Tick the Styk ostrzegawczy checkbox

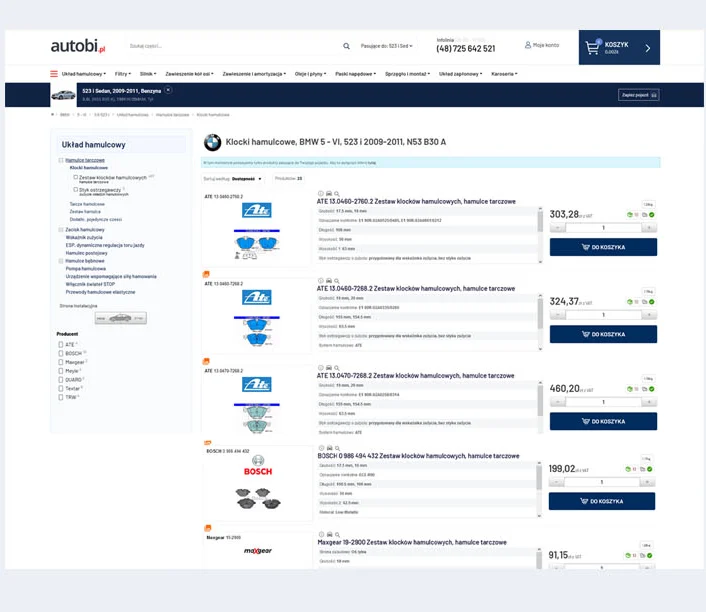[76, 190]
